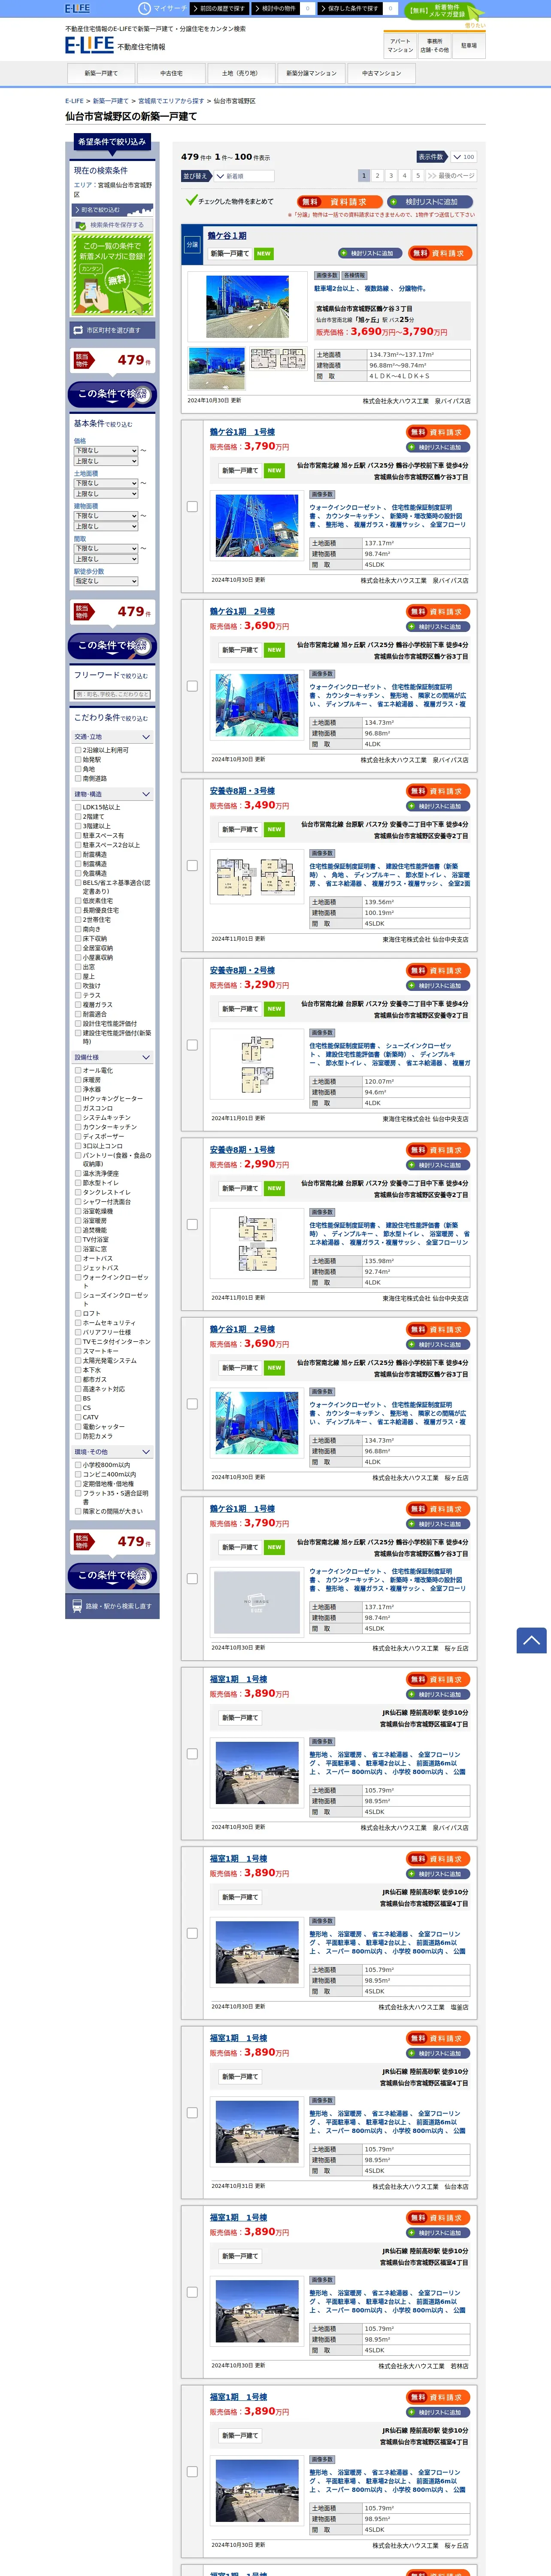Select 新築一戸建て nav tab

(x=101, y=73)
